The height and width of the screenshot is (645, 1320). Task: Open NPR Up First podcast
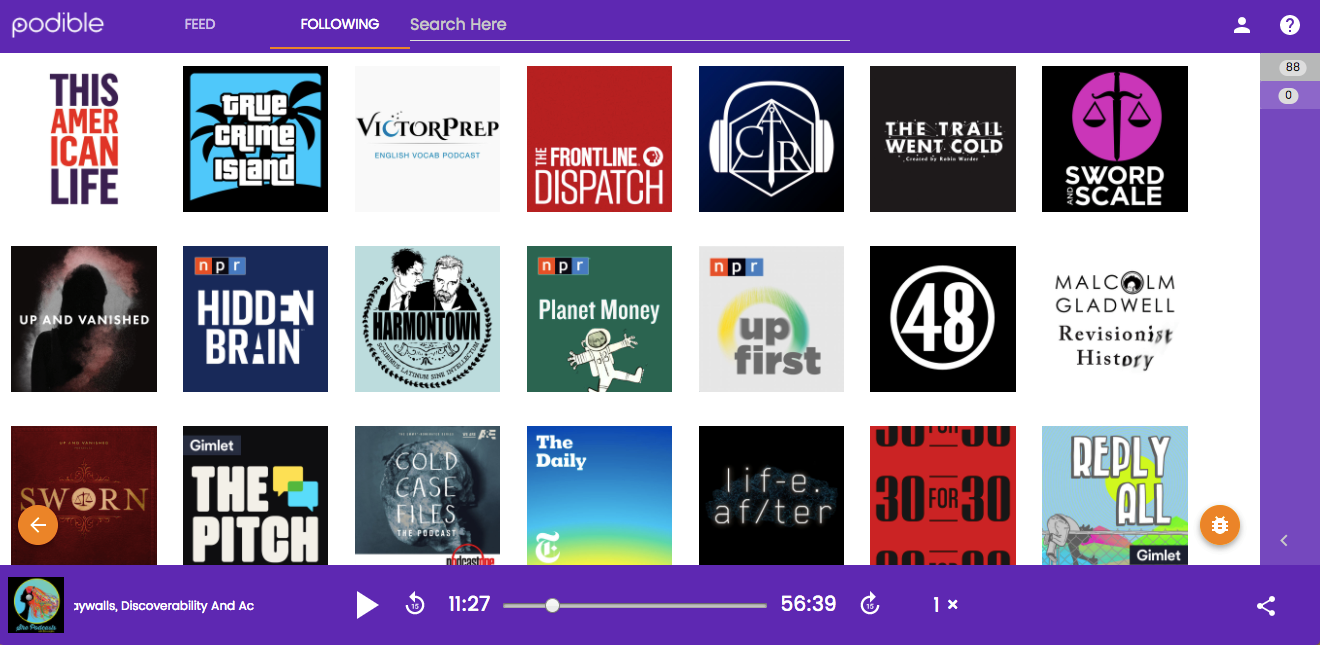pyautogui.click(x=771, y=319)
